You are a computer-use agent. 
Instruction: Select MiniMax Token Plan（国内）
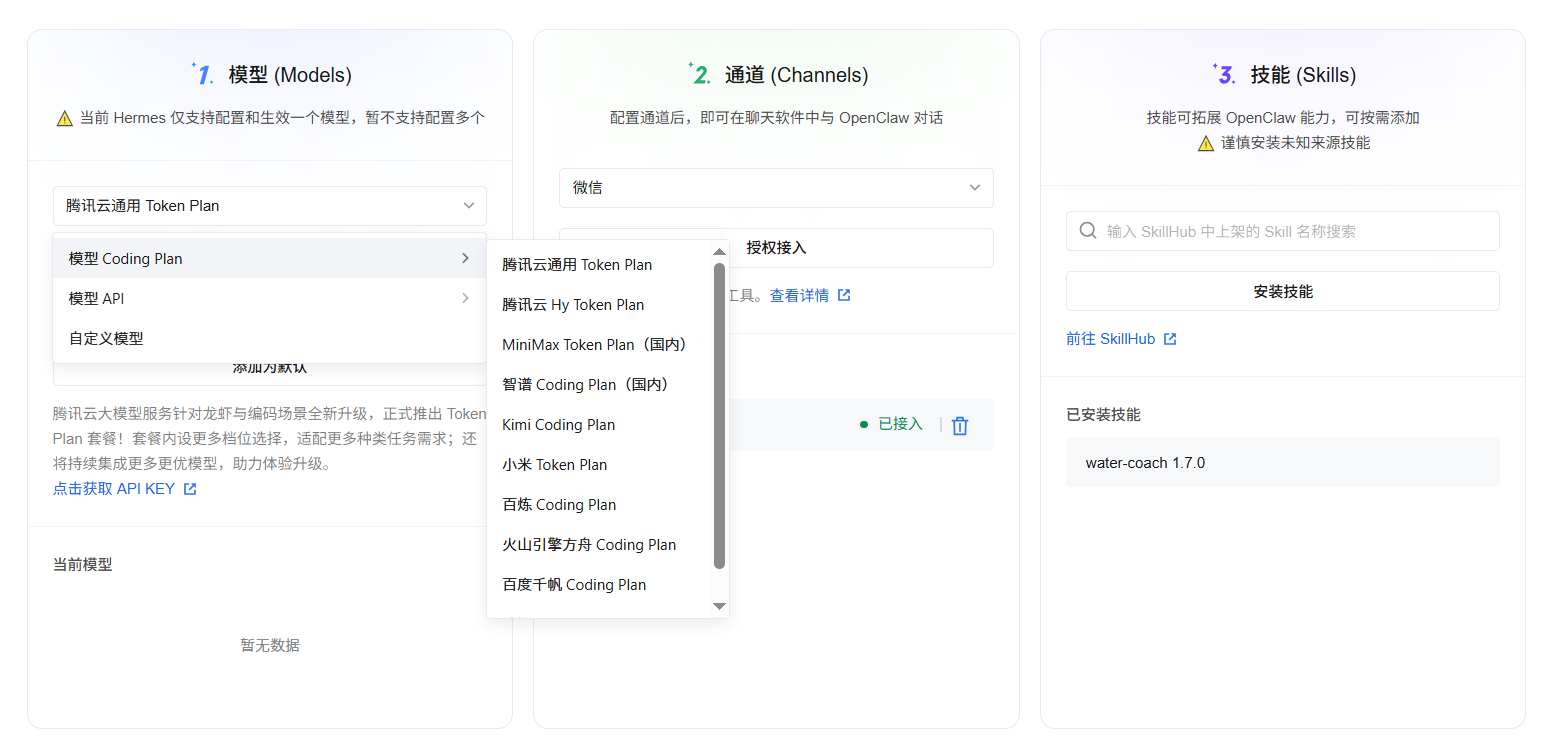pyautogui.click(x=600, y=345)
